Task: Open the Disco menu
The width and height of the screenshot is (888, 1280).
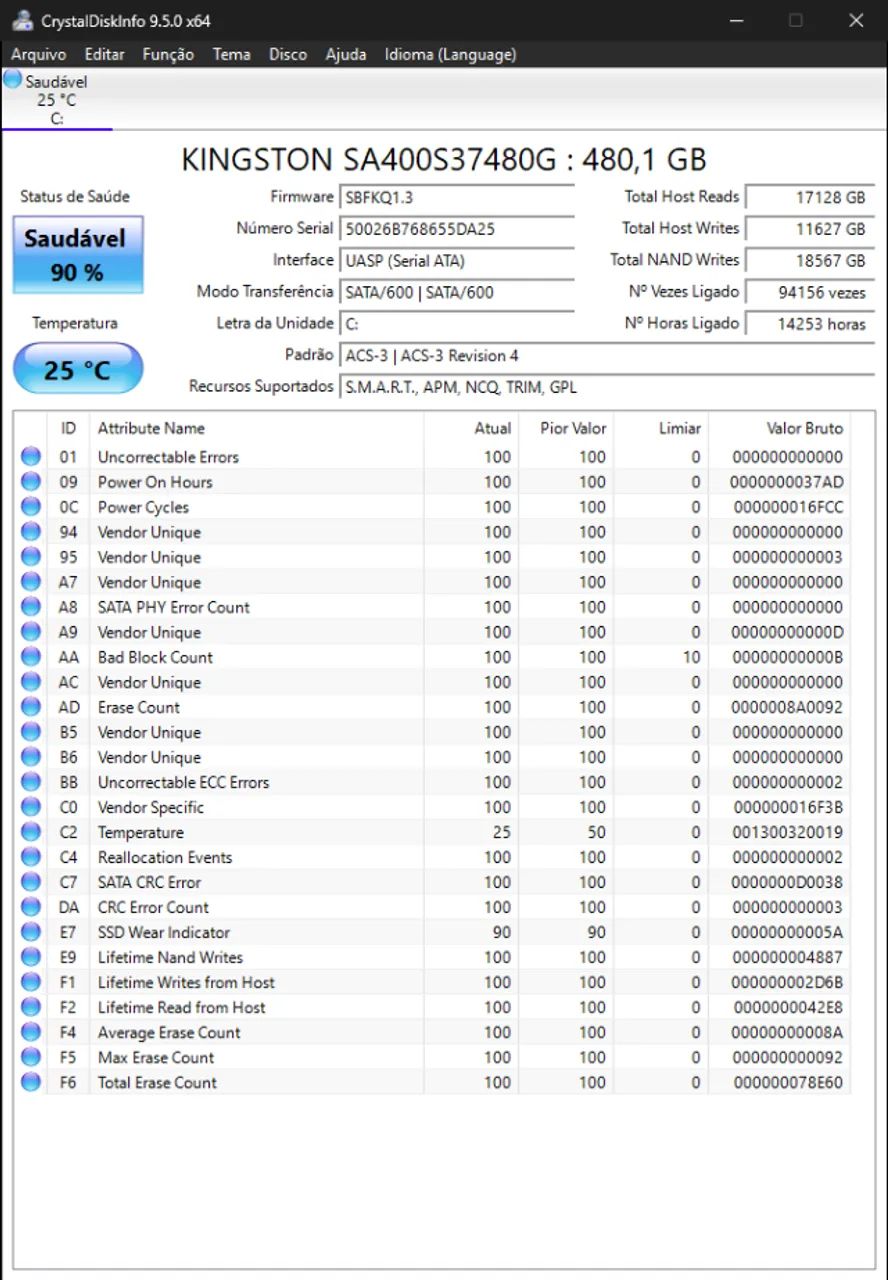Action: click(288, 54)
